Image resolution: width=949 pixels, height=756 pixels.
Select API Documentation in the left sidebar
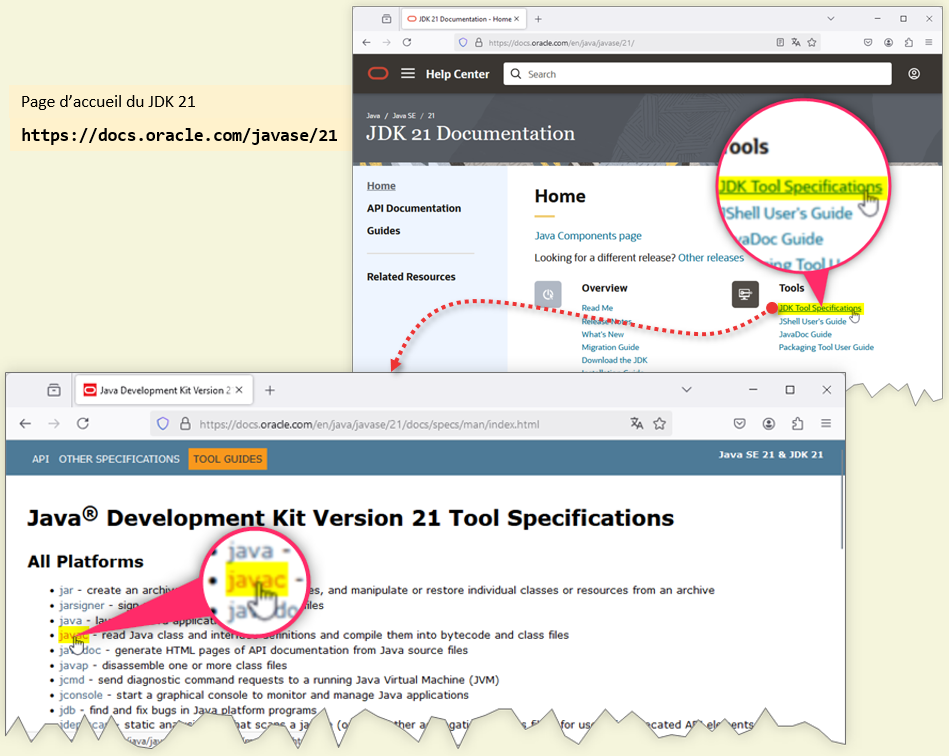[x=414, y=208]
